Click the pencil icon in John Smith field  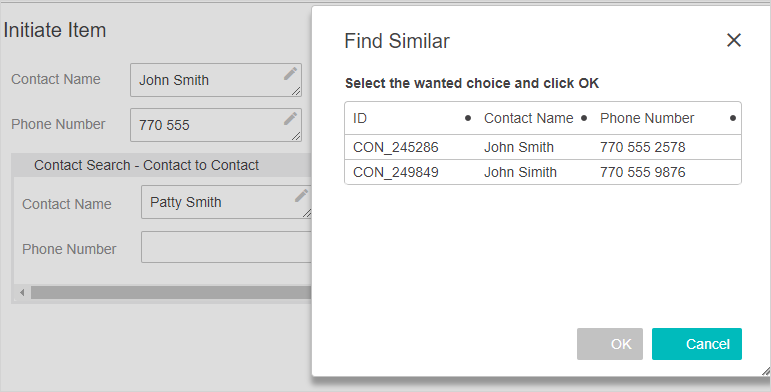tap(290, 74)
